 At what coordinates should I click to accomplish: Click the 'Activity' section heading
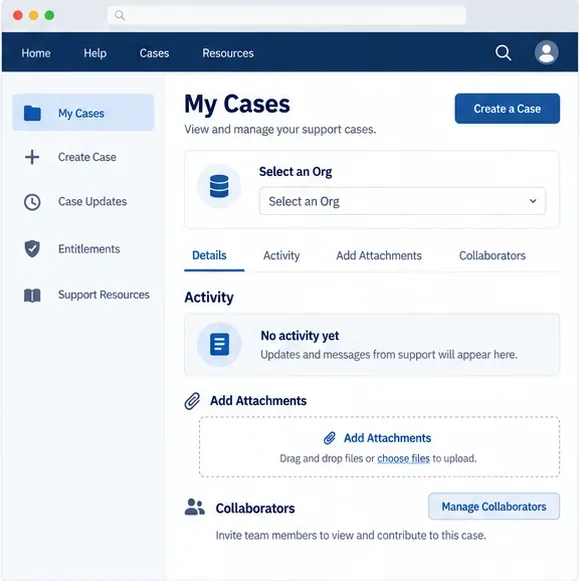[209, 297]
